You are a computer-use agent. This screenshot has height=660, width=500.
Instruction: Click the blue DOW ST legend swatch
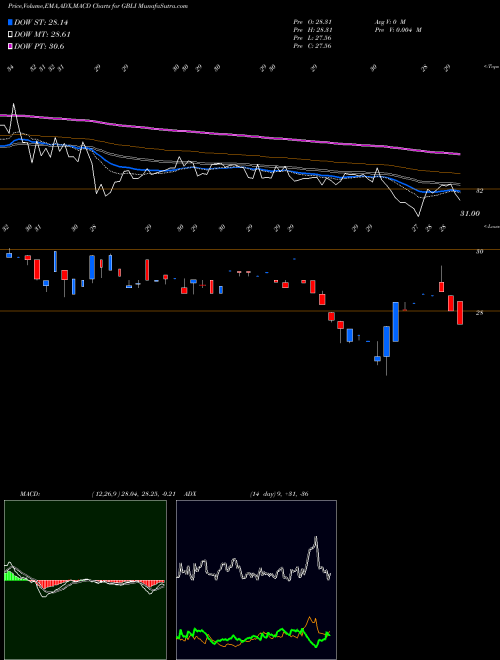click(11, 23)
